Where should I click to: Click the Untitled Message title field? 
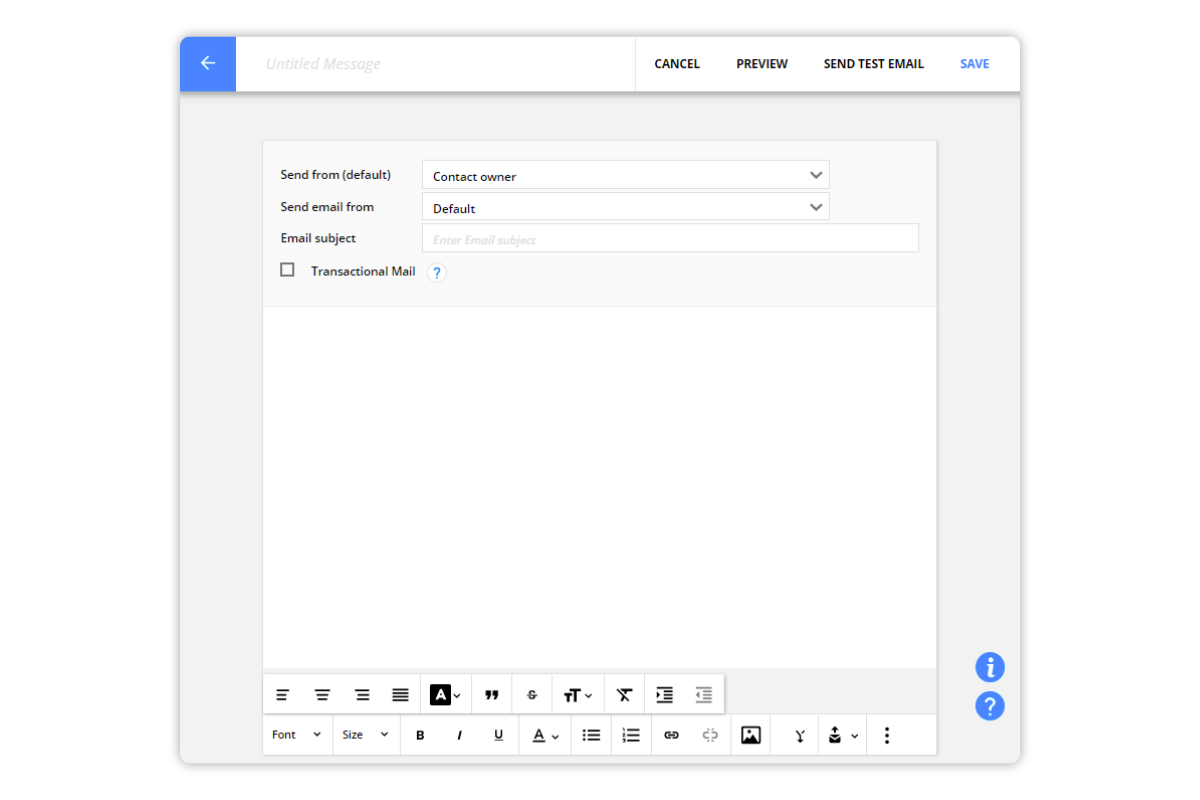(x=435, y=64)
